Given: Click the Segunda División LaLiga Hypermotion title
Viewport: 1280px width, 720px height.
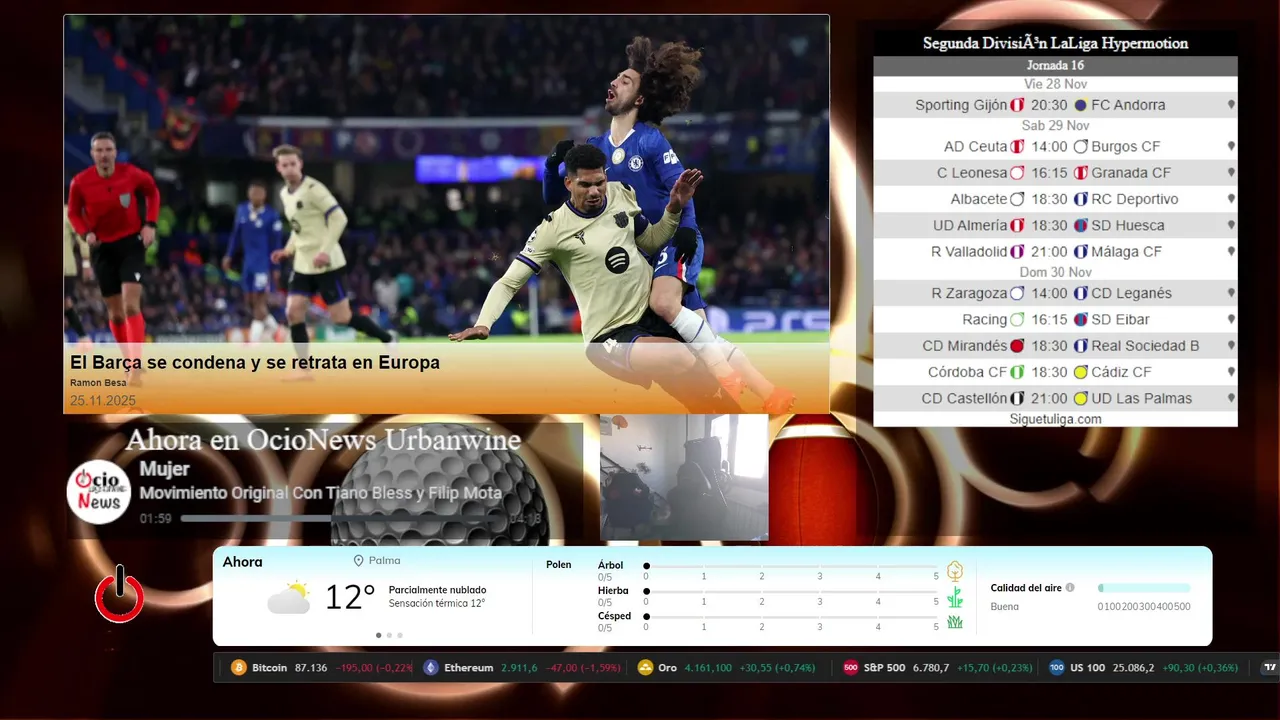Looking at the screenshot, I should click(1055, 44).
